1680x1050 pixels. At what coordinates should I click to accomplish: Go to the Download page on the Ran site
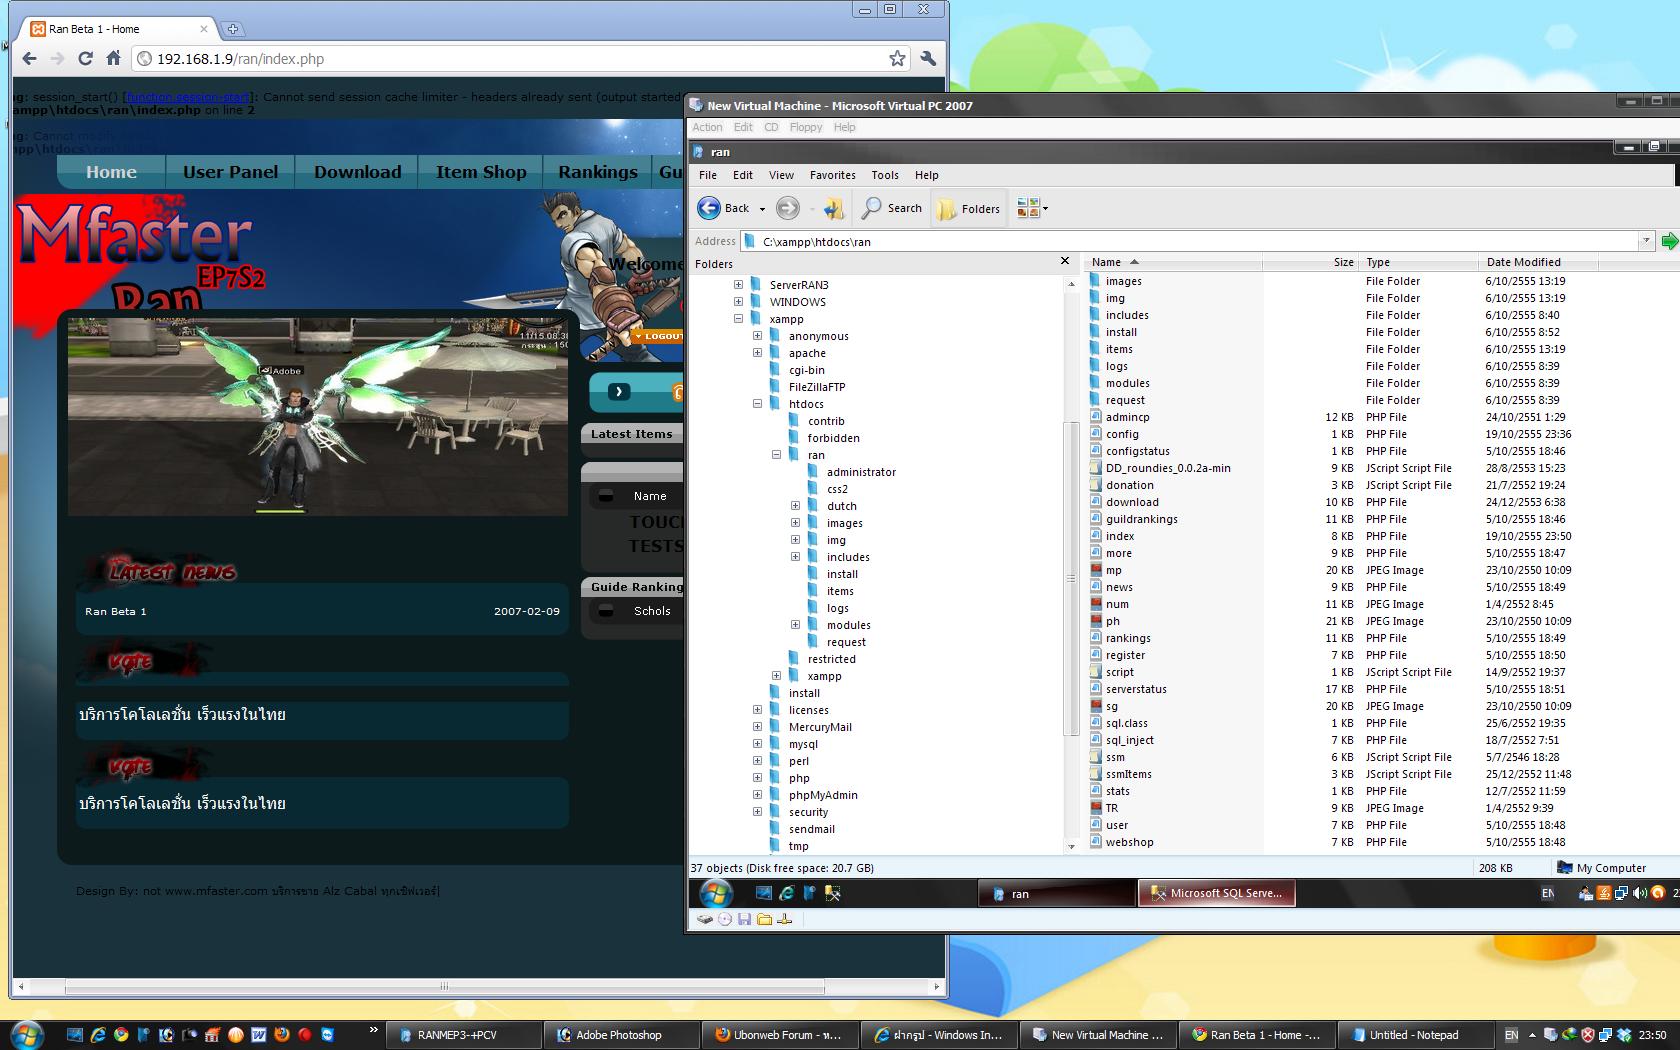[357, 172]
